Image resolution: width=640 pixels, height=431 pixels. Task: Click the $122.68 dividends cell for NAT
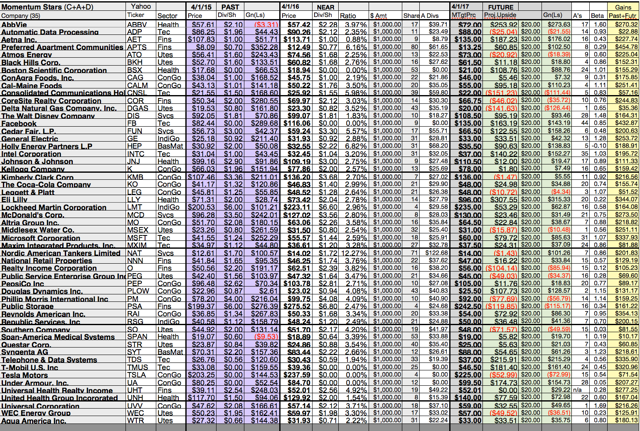pyautogui.click(x=436, y=253)
